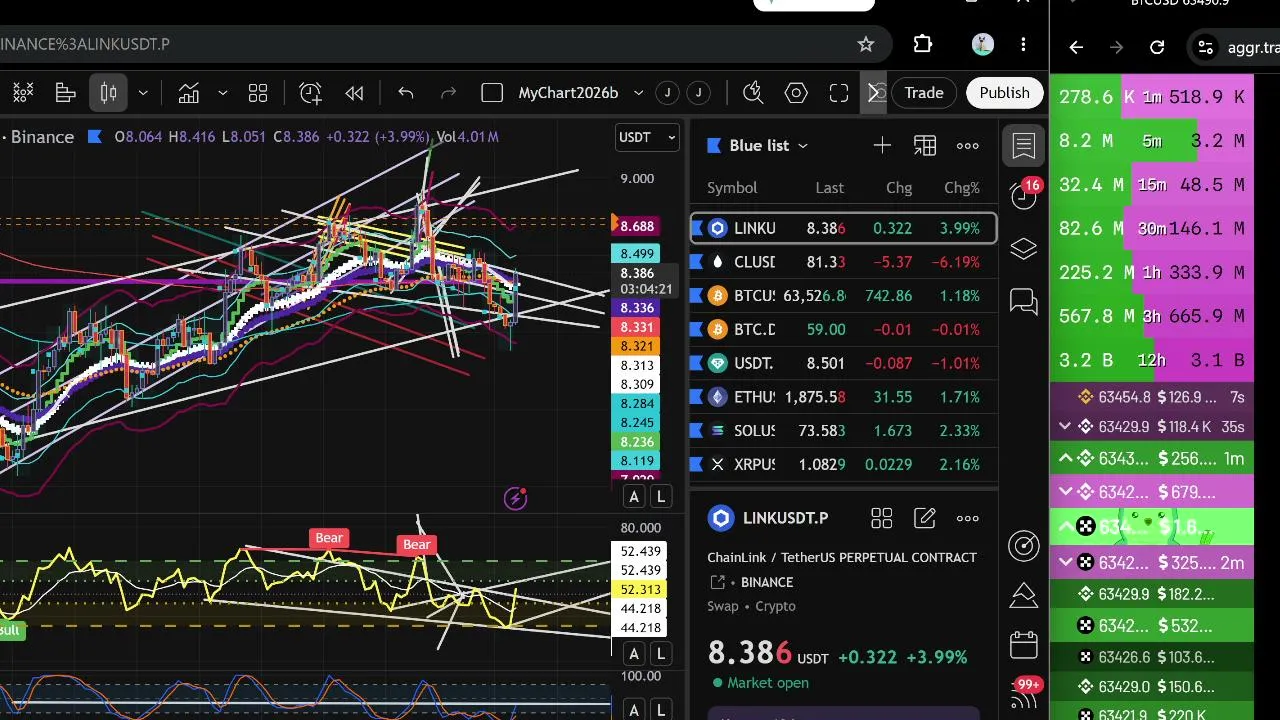Bookmark this page with the star icon

[866, 44]
